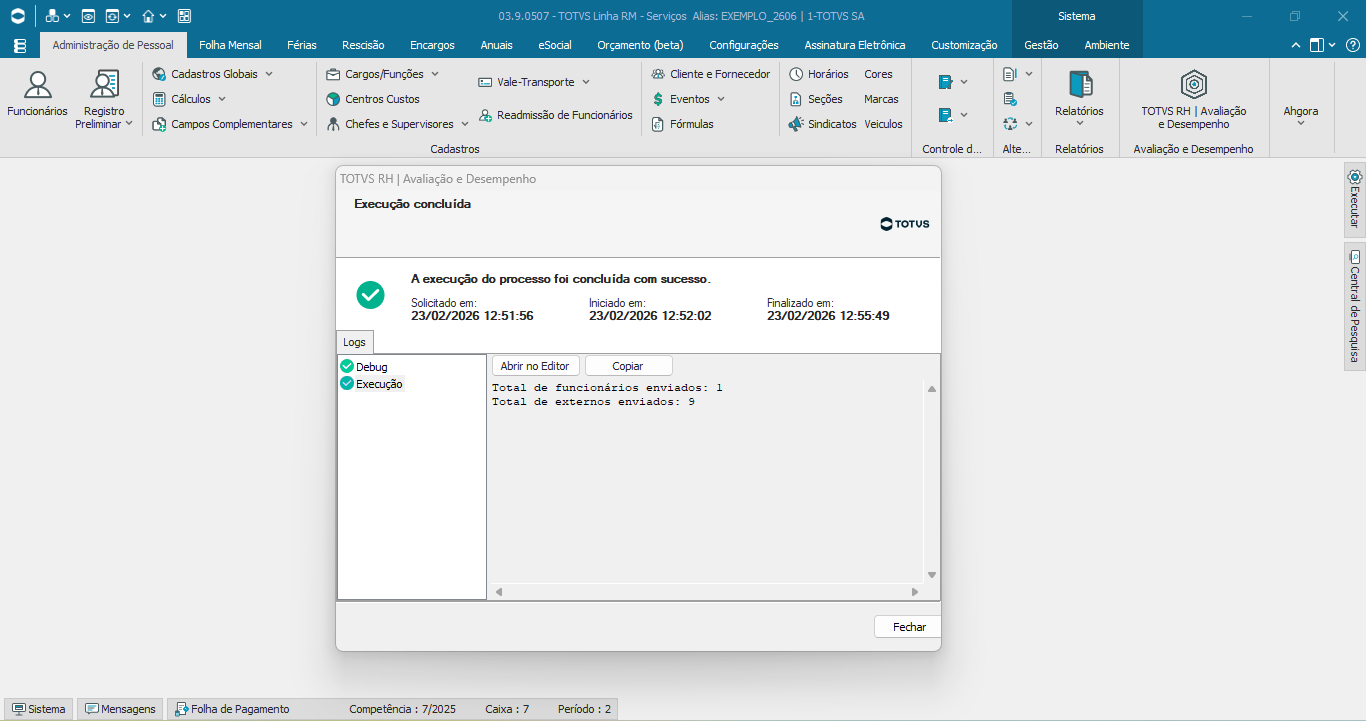The width and height of the screenshot is (1366, 721).
Task: Open Centros Custos from the ribbon
Action: point(373,99)
